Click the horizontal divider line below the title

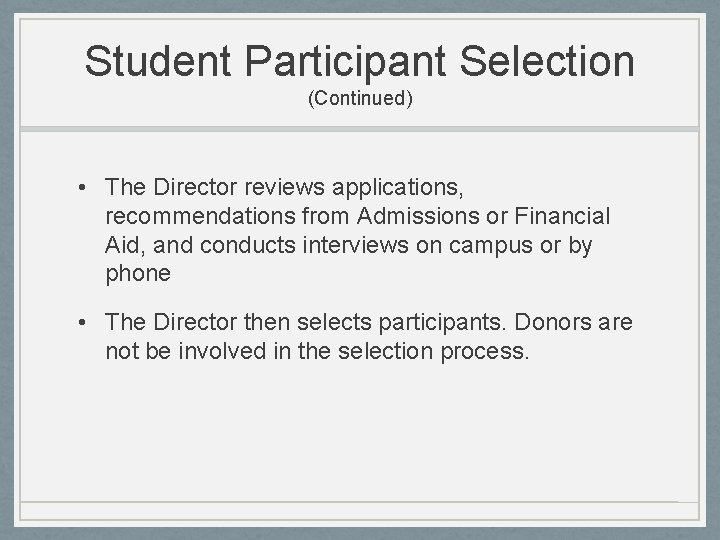[x=360, y=129]
